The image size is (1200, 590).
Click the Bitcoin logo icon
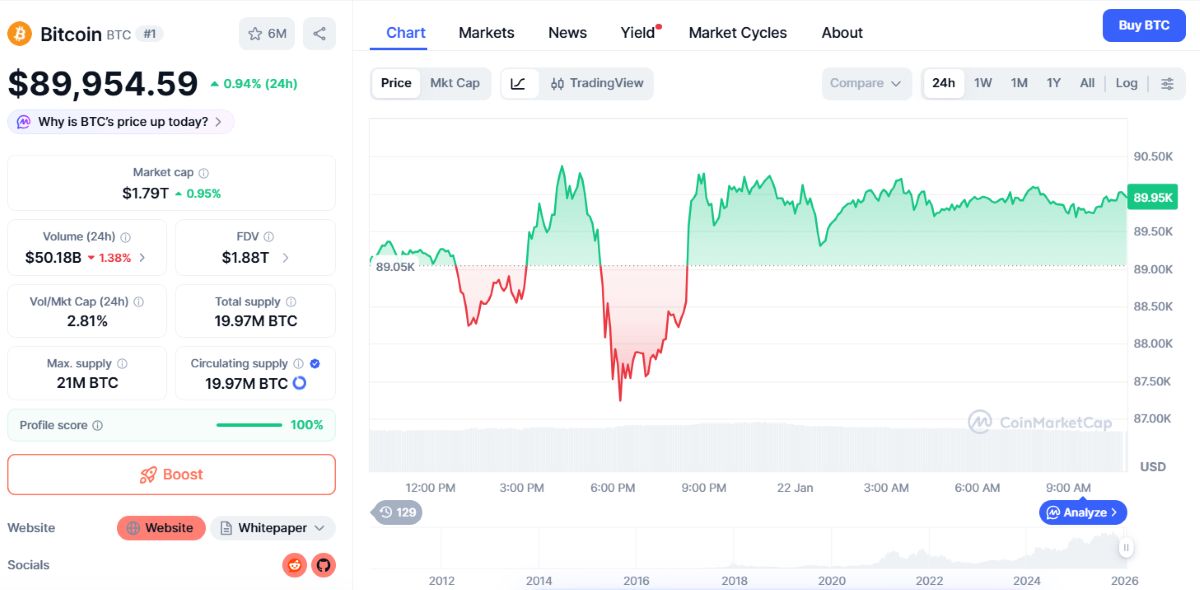19,34
